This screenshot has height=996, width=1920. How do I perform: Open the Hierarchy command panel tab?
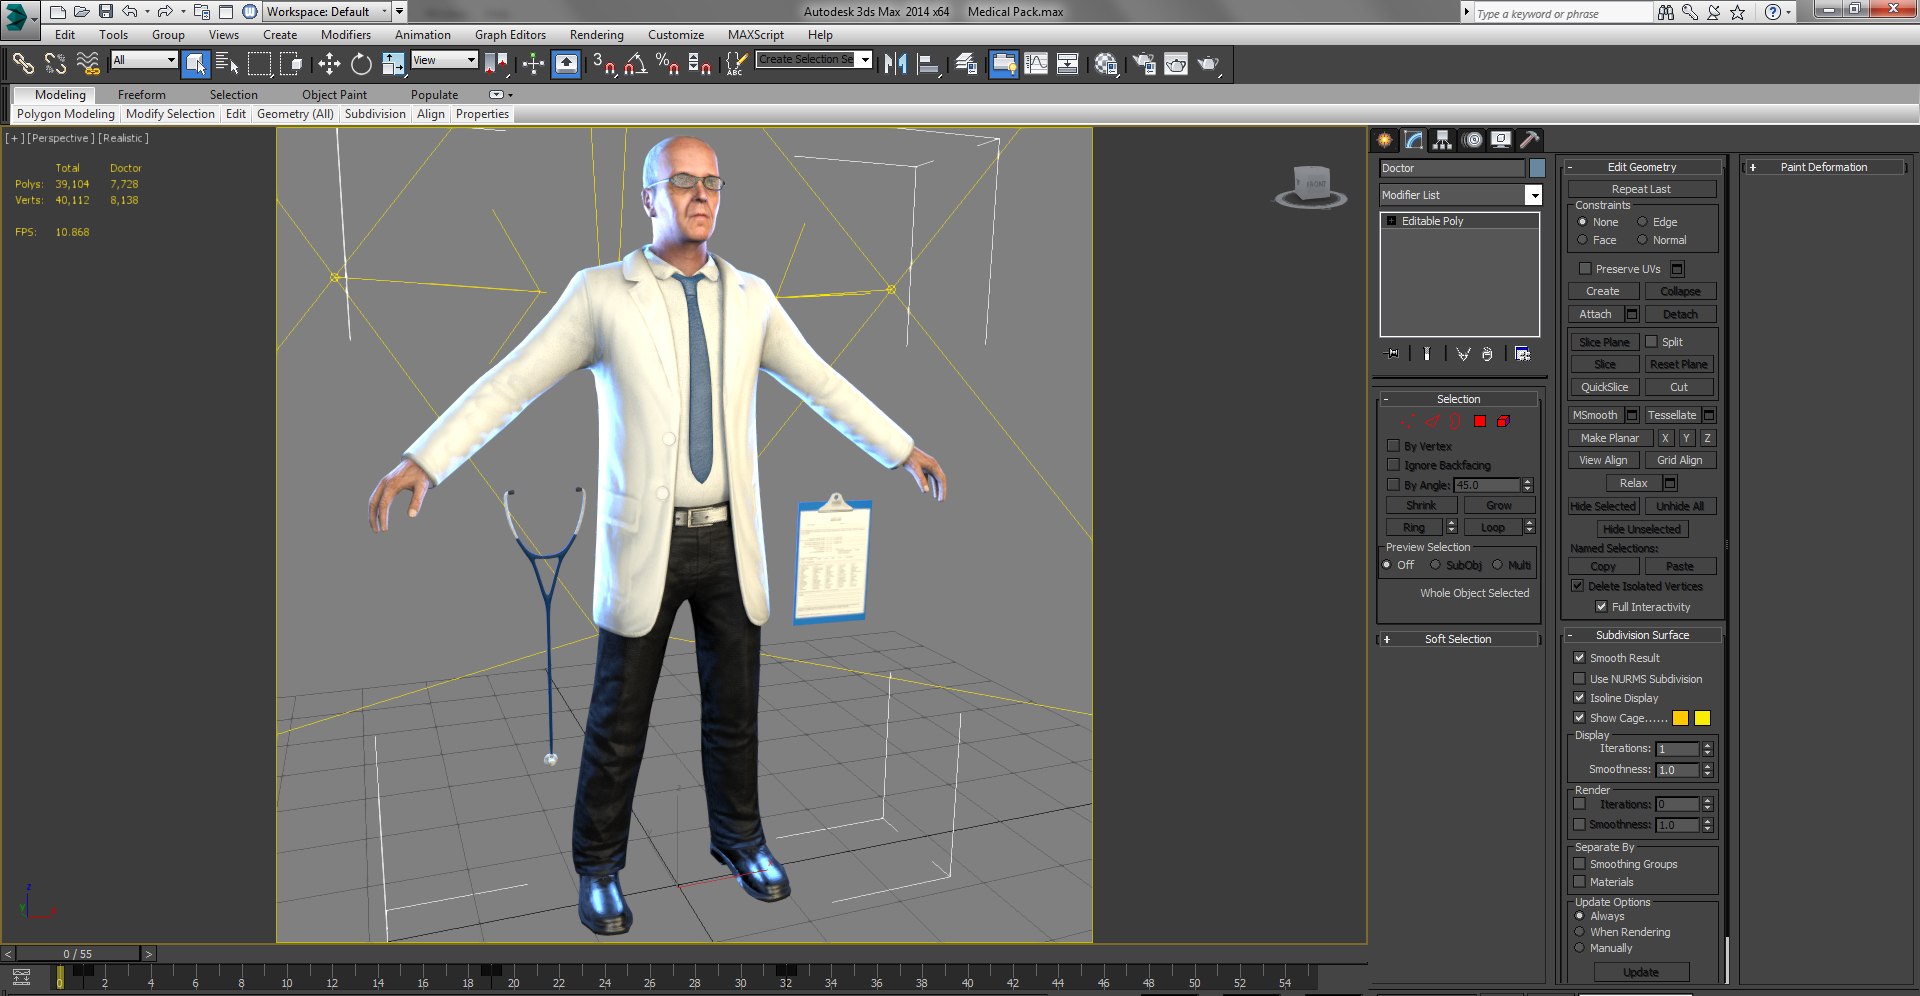tap(1442, 140)
